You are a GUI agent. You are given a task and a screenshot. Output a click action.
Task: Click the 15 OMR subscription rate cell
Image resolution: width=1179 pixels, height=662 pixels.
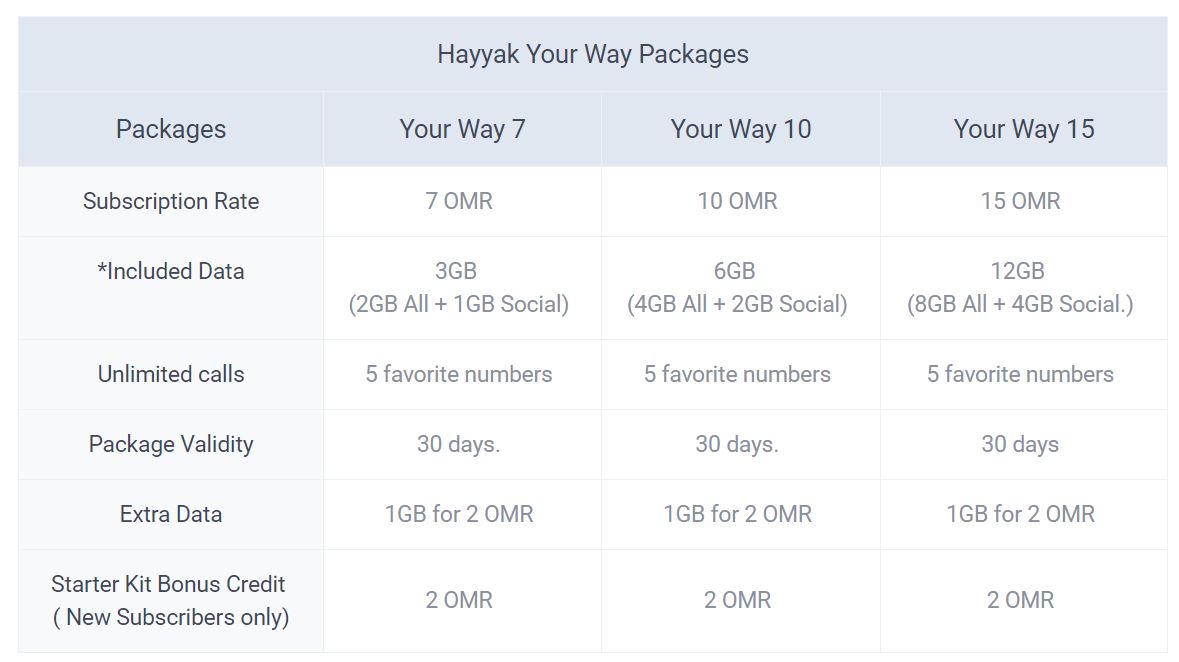coord(1021,201)
